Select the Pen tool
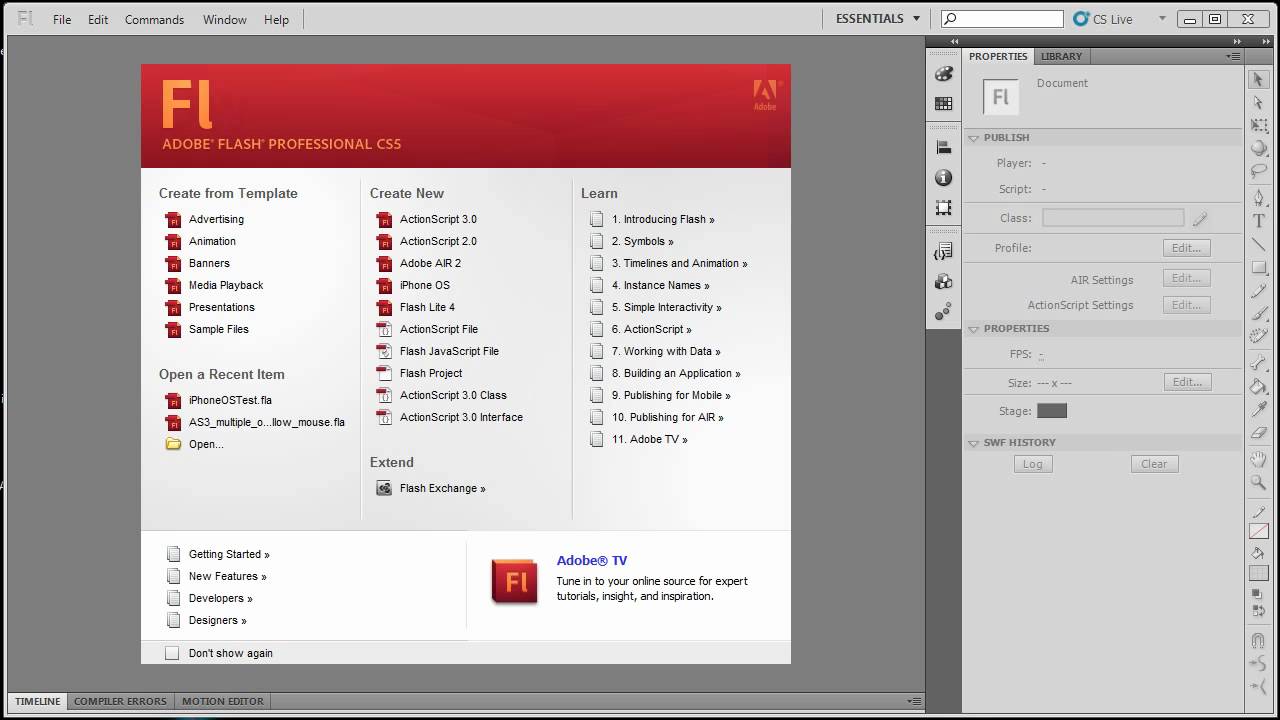Viewport: 1280px width, 720px height. (x=1259, y=198)
